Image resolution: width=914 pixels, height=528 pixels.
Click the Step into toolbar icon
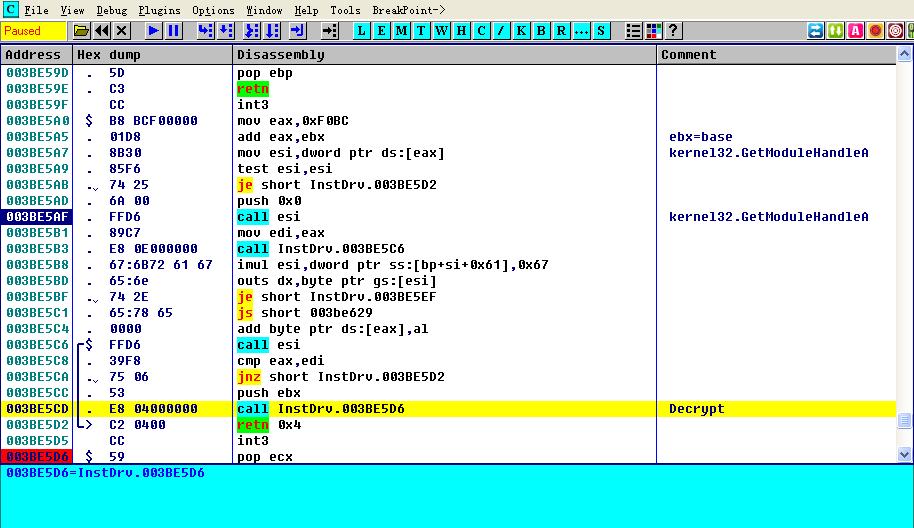(205, 31)
